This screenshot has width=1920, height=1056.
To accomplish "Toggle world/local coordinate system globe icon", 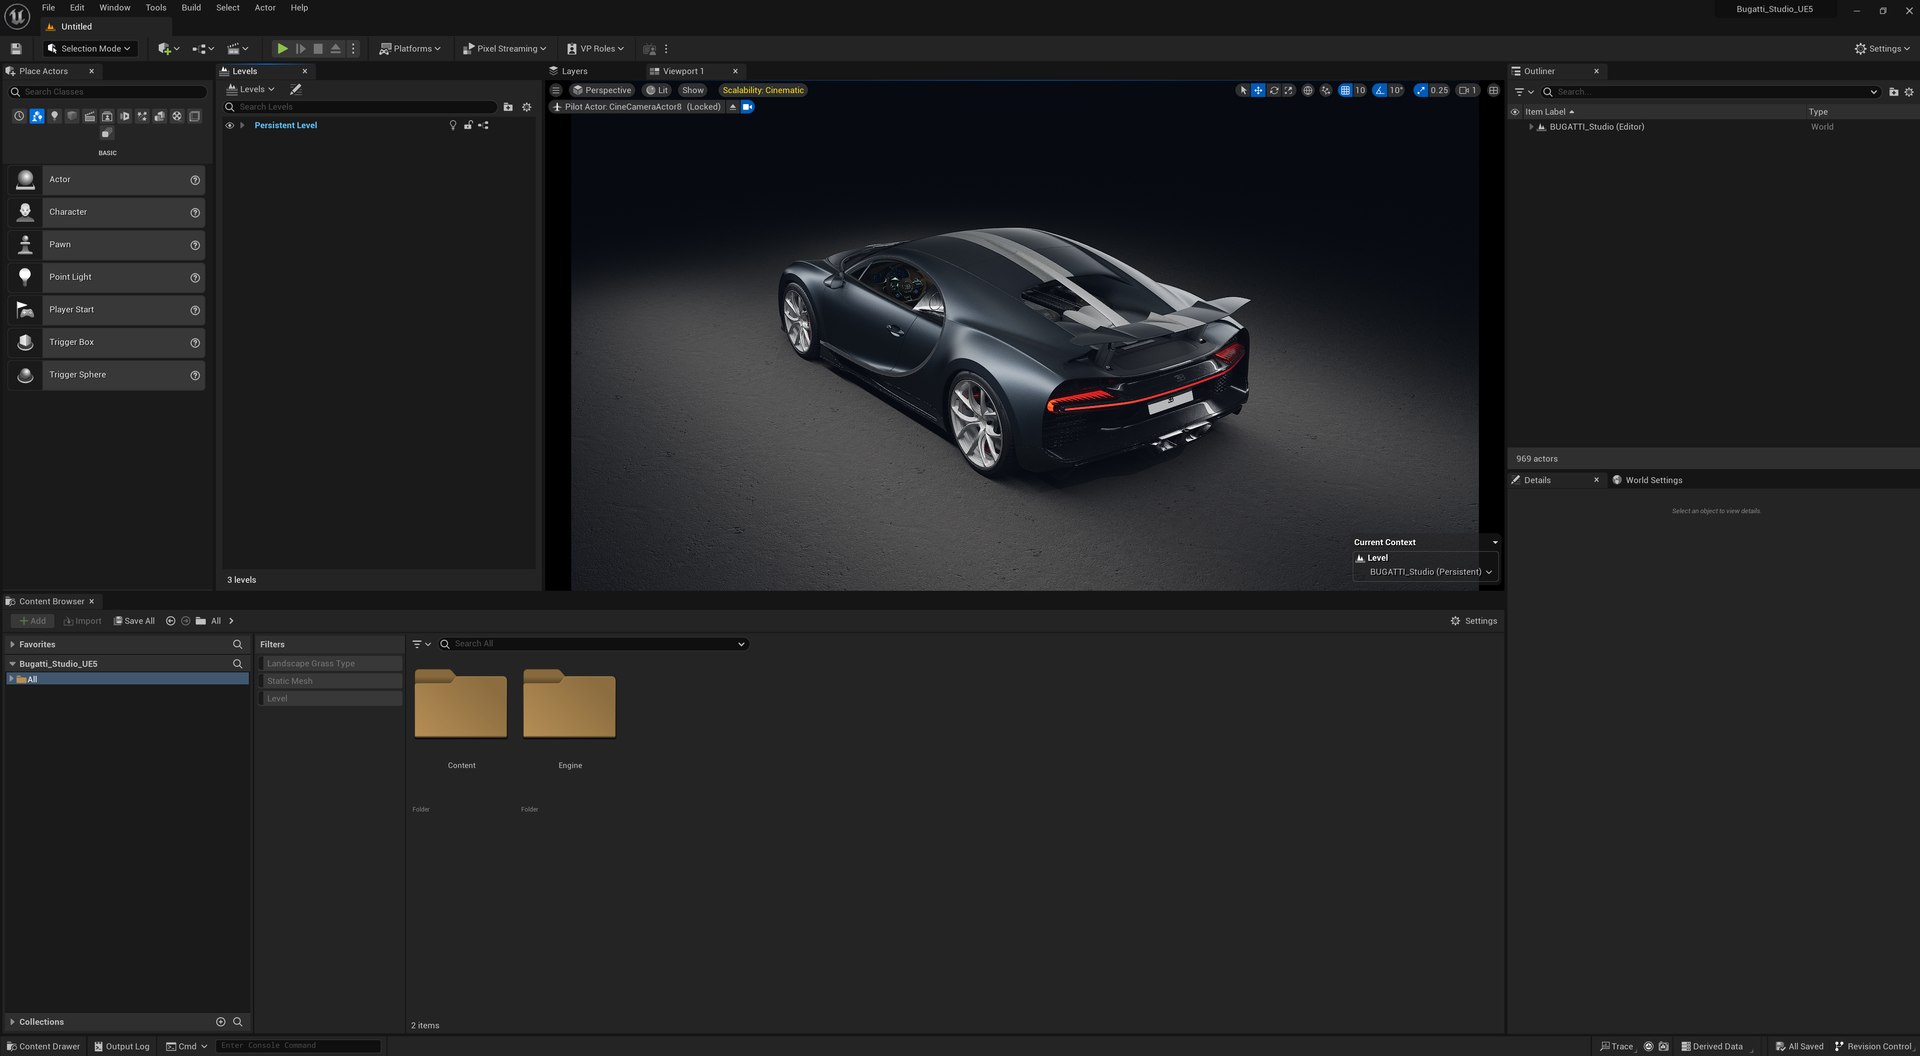I will pos(1307,90).
